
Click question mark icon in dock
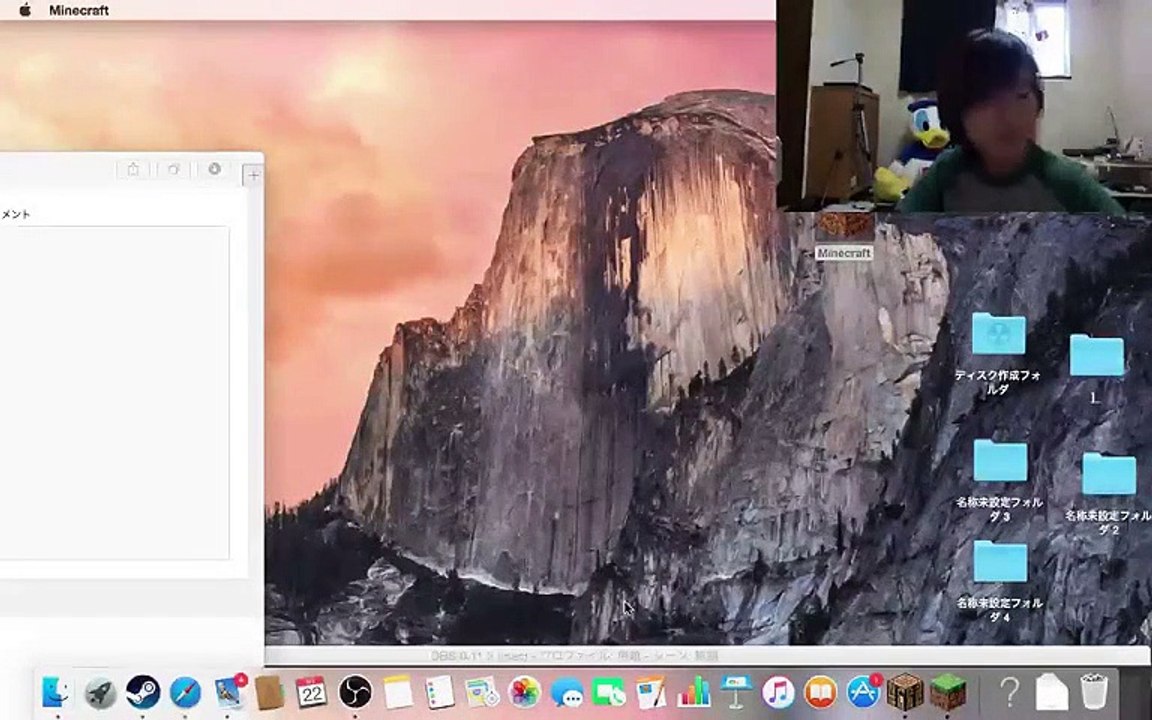1010,692
